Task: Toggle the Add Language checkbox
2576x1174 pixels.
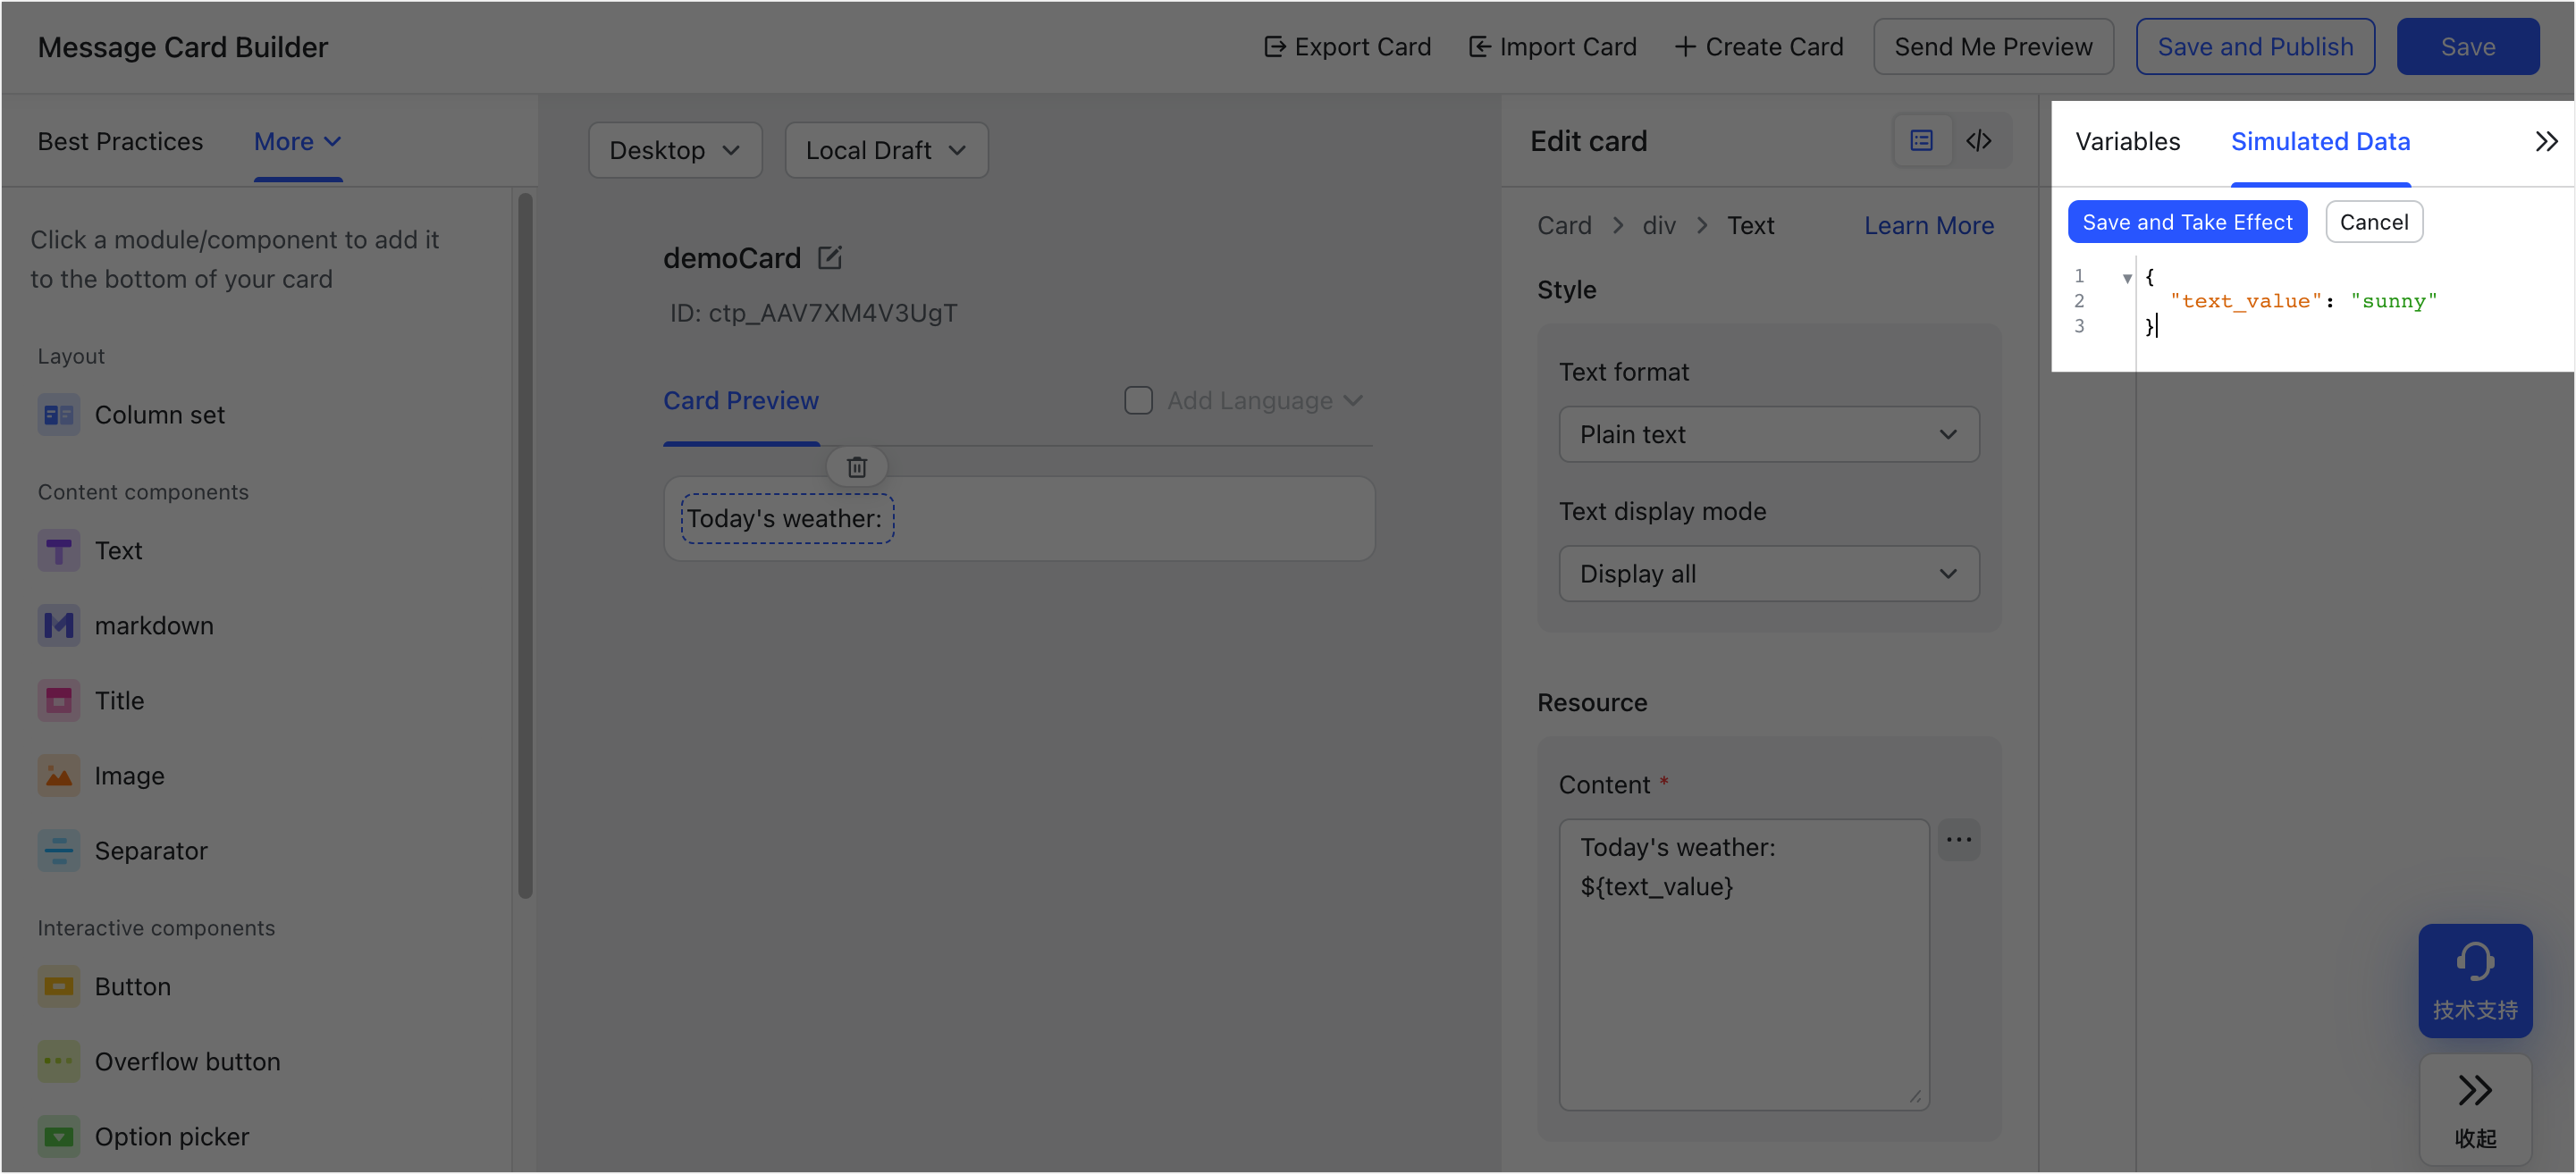Action: [x=1138, y=401]
